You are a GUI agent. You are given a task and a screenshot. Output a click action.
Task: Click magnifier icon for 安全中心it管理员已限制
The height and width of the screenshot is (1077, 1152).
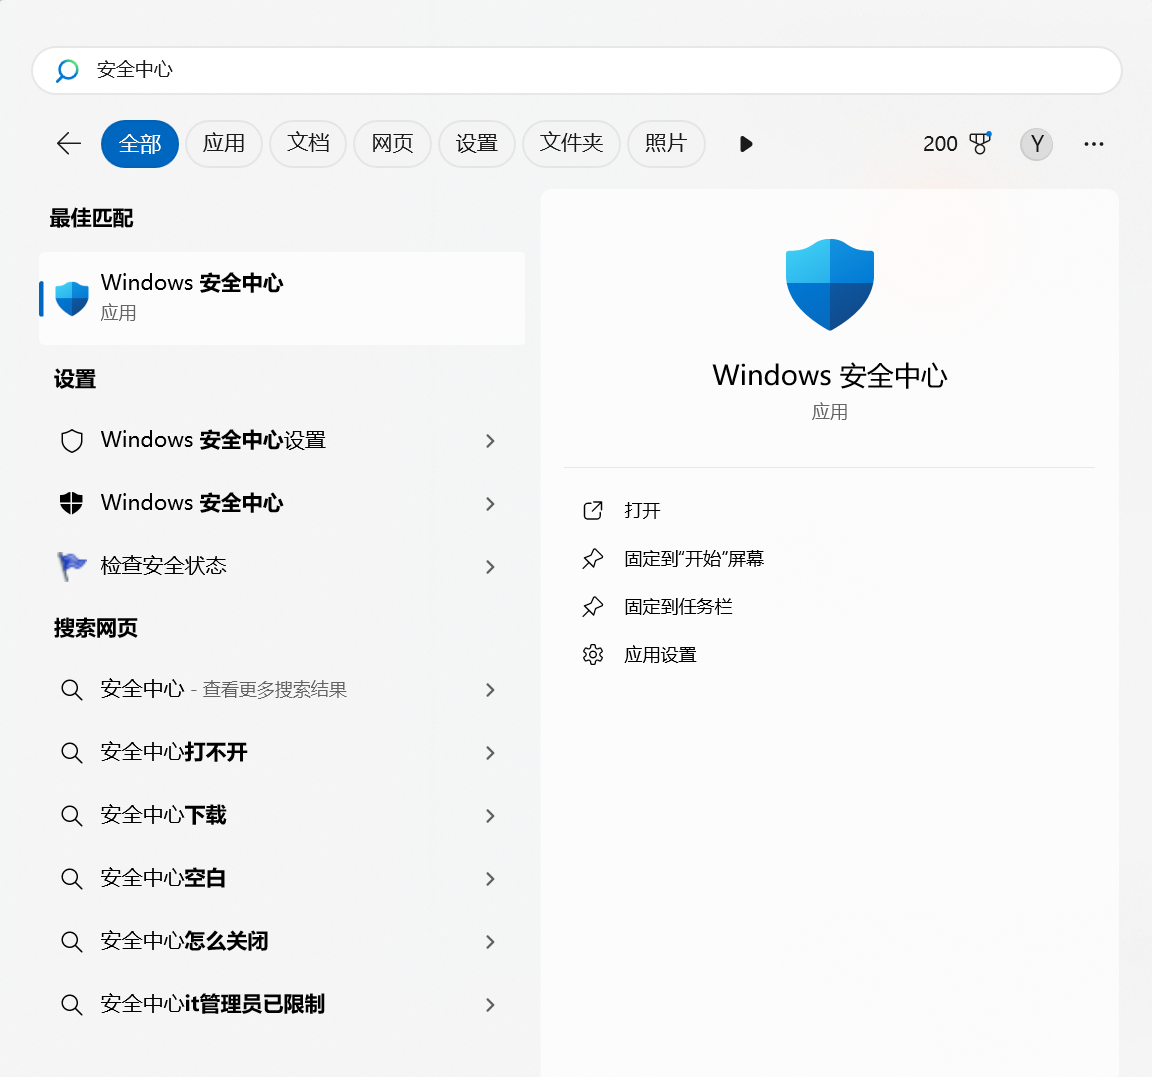[x=71, y=1005]
